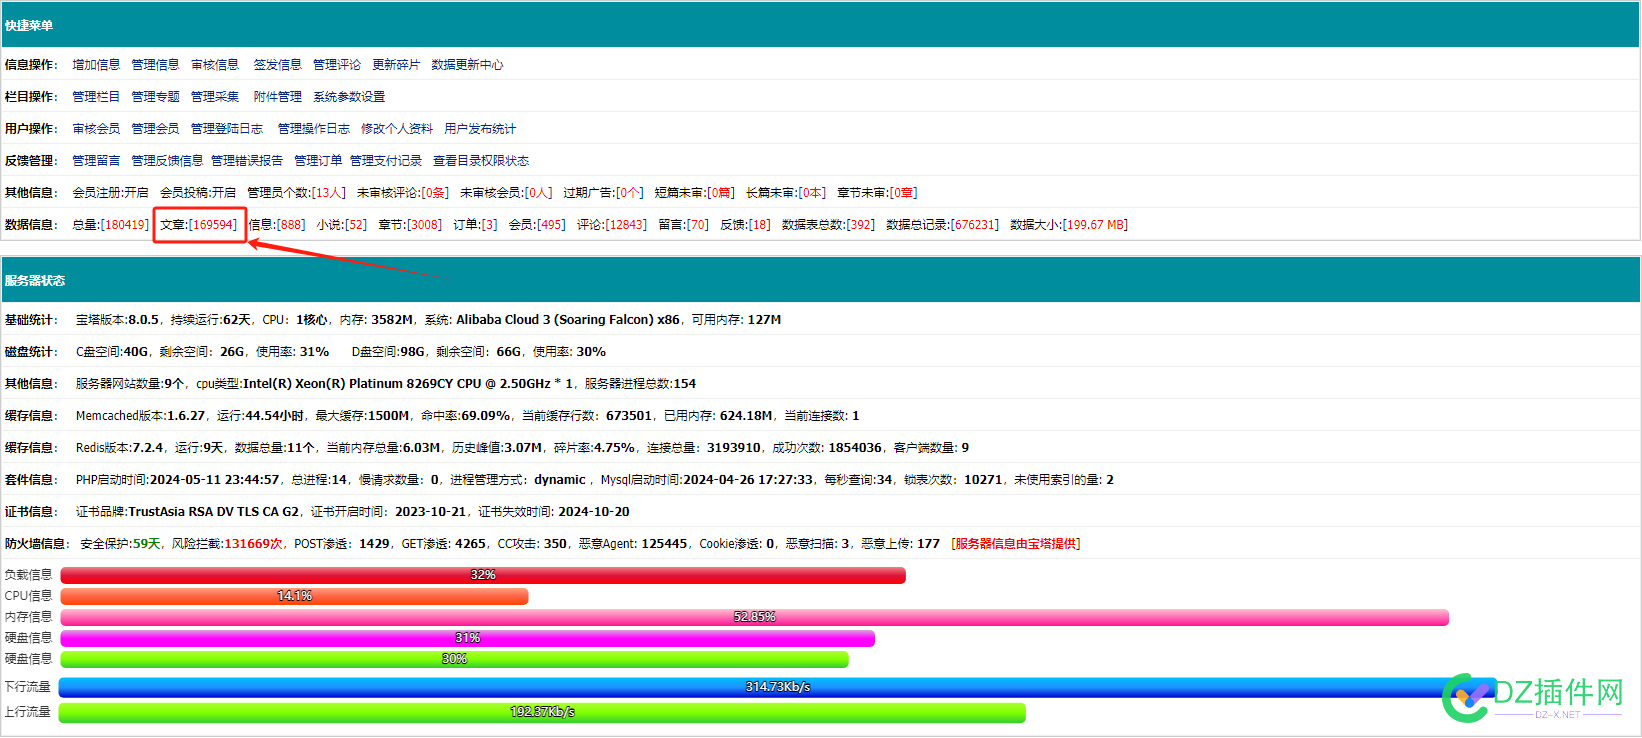Click 会员投稿:开启 status
This screenshot has height=738, width=1642.
click(x=198, y=193)
